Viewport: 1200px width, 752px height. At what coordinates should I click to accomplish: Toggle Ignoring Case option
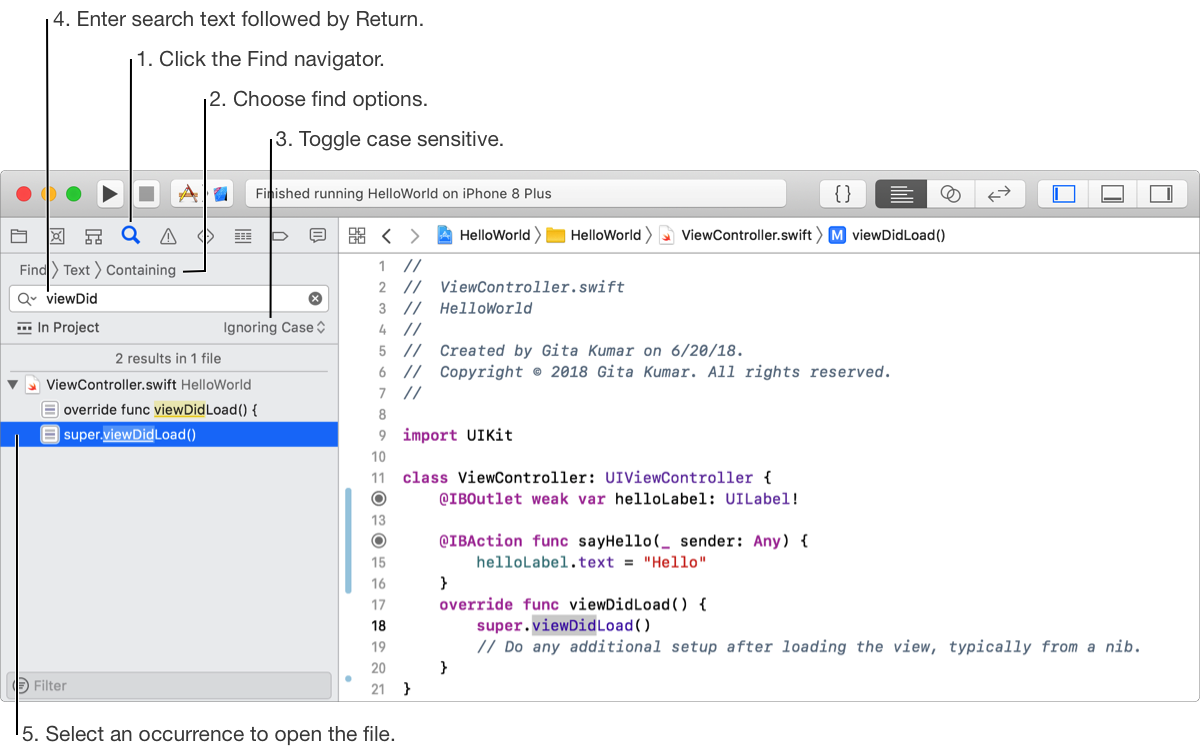point(275,327)
